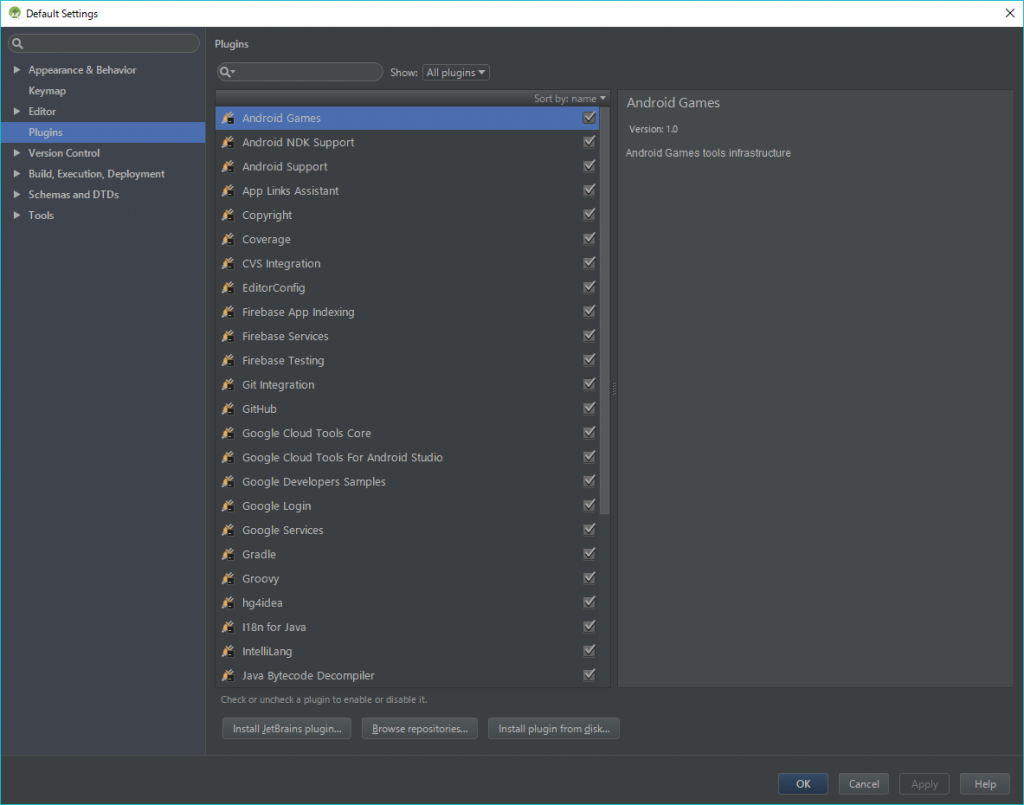This screenshot has width=1024, height=805.
Task: Expand the Build, Execution, Deployment arrow
Action: [17, 174]
